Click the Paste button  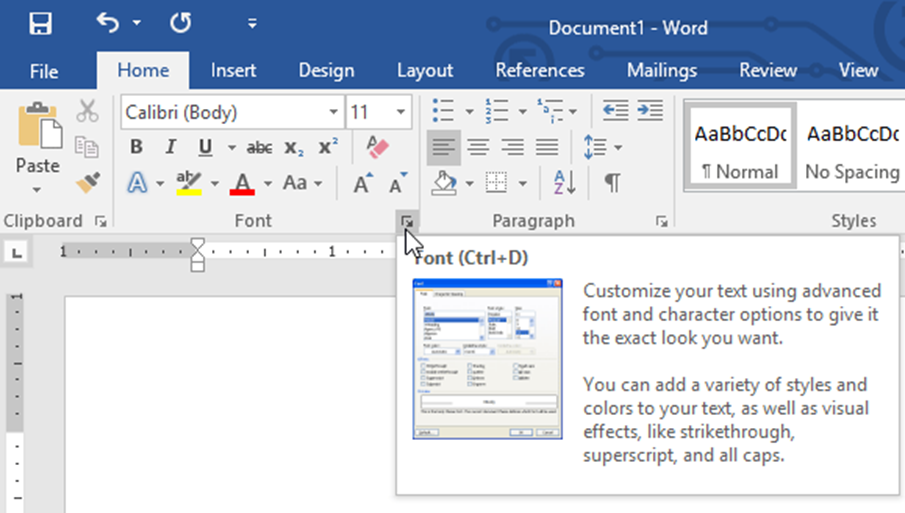click(37, 142)
